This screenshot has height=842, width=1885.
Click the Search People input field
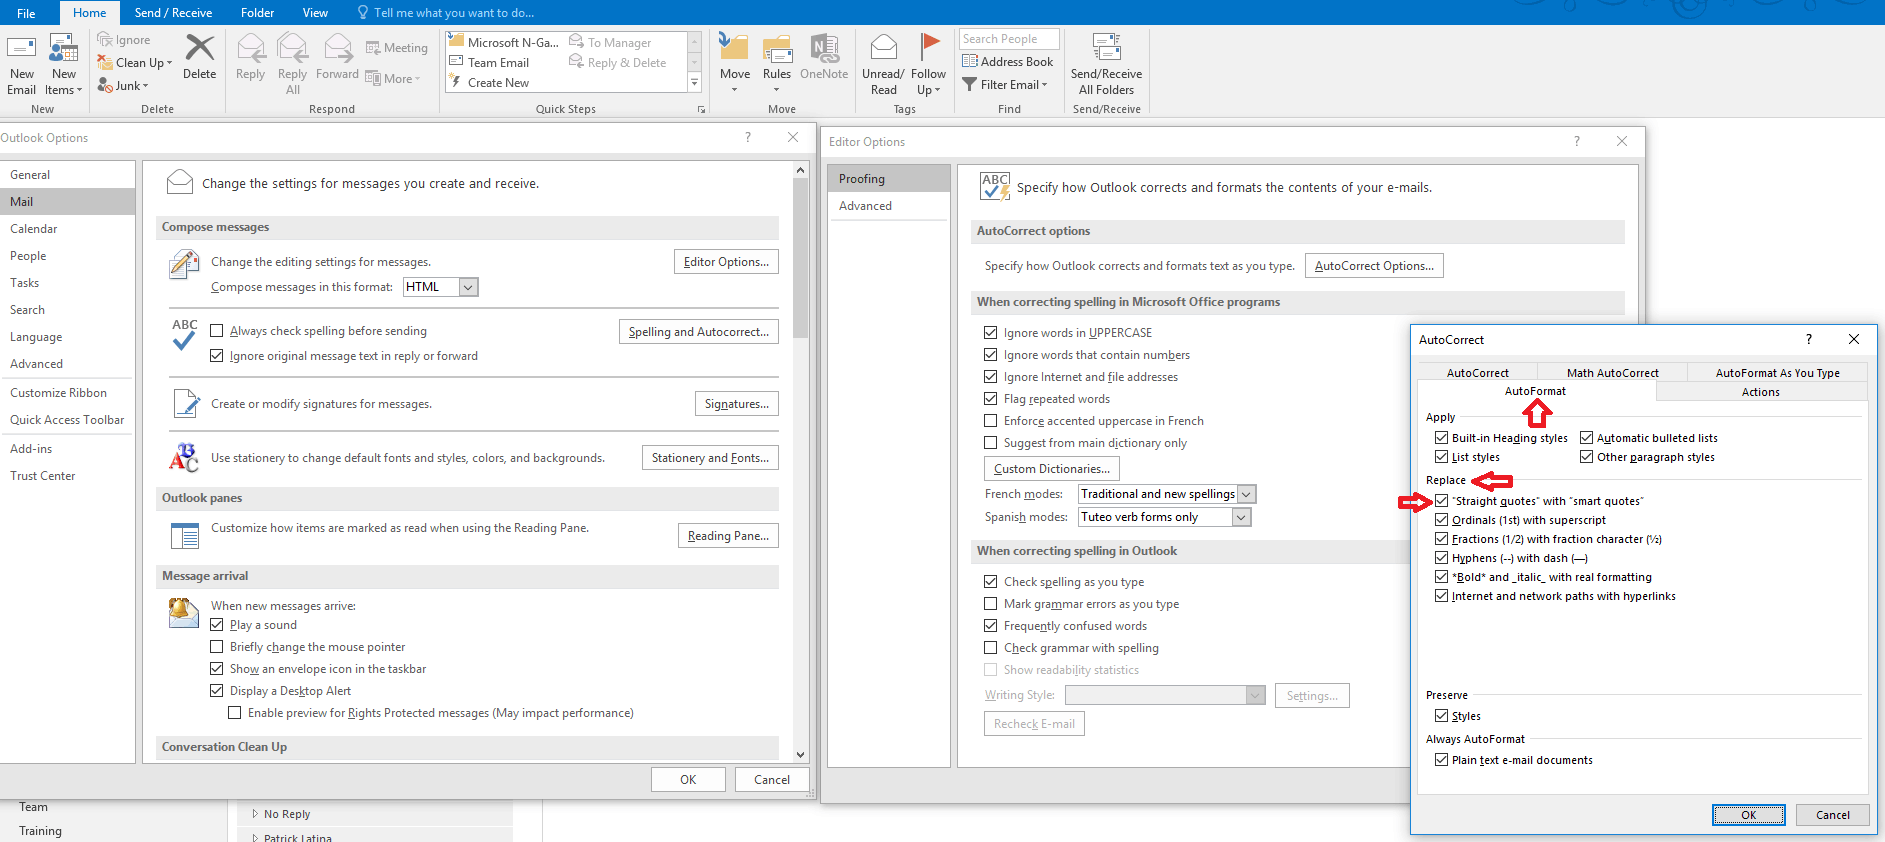(1009, 39)
